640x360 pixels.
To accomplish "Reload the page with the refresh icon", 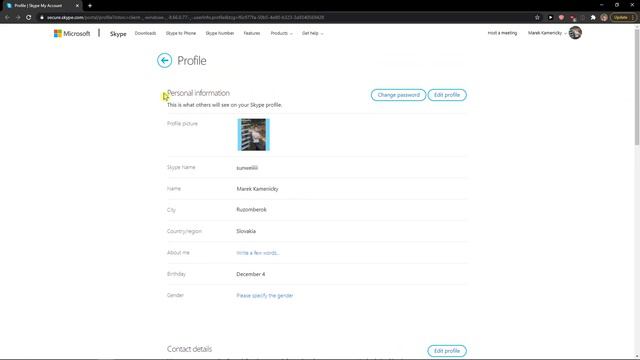I will click(x=29, y=18).
